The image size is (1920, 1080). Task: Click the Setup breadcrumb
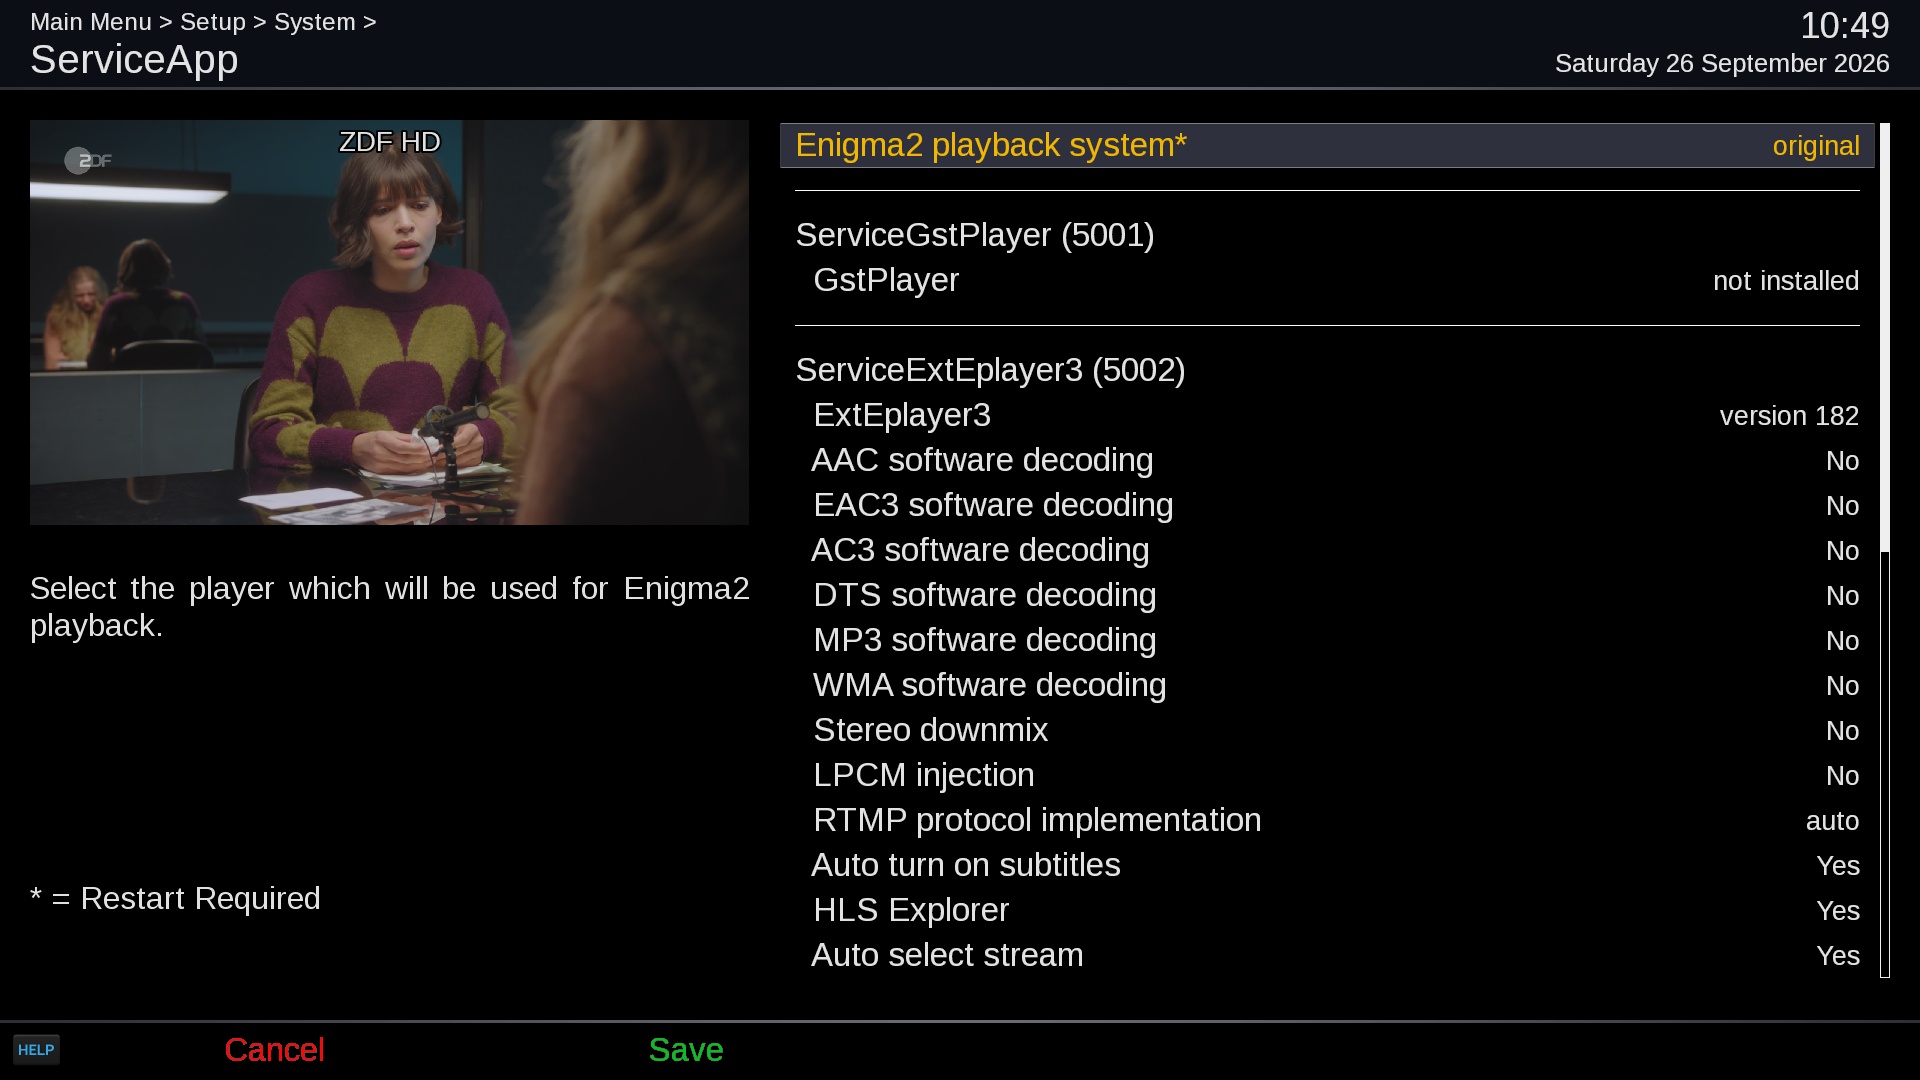213,22
